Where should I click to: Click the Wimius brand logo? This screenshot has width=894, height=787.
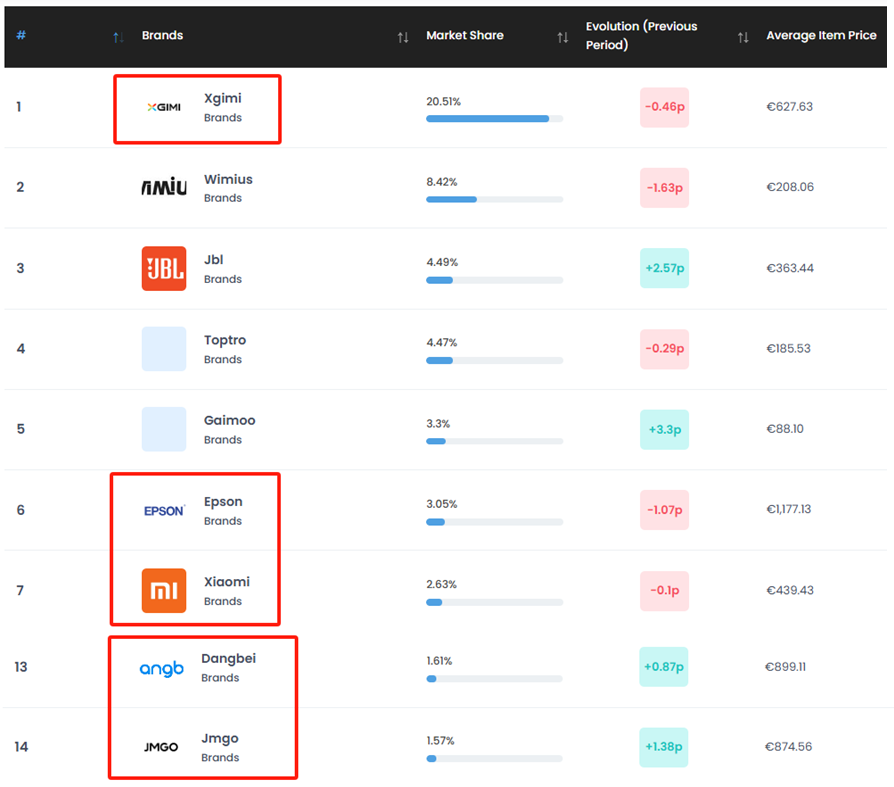(163, 187)
